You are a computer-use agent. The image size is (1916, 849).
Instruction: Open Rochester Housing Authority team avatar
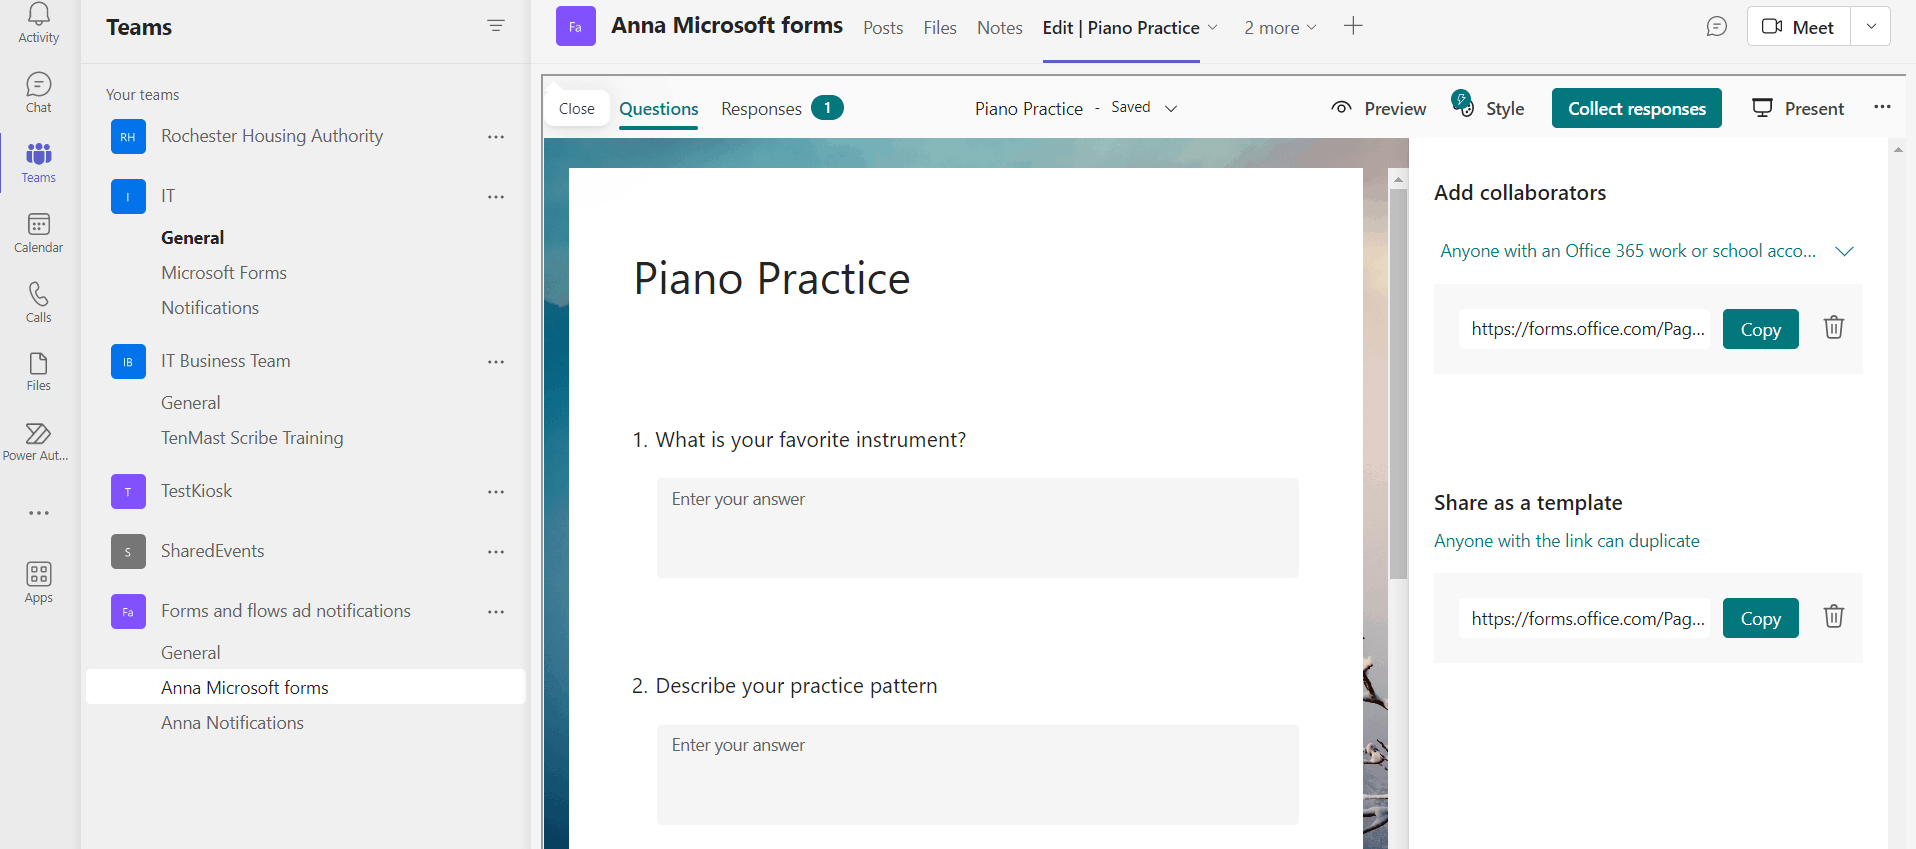[x=128, y=137]
